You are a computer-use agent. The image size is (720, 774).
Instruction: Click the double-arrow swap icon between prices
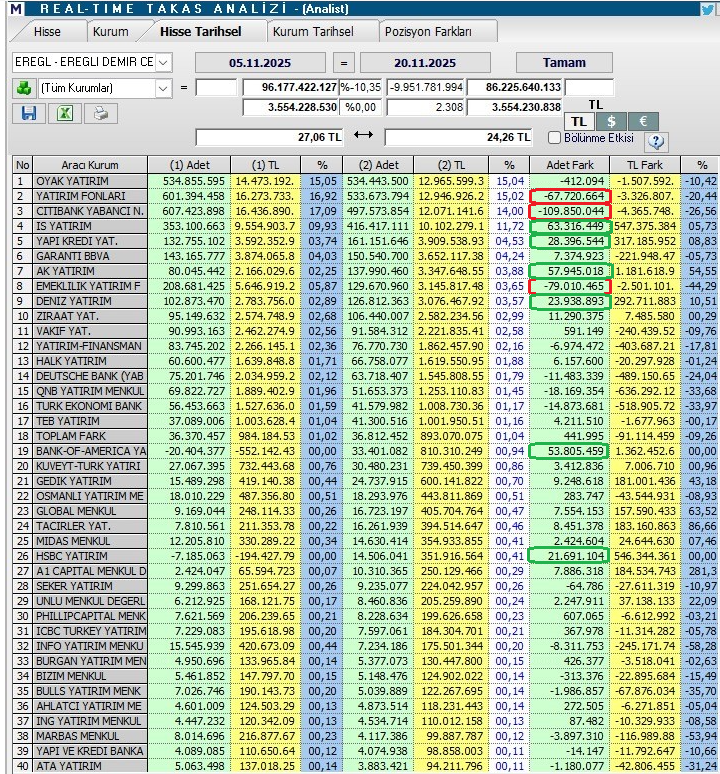pyautogui.click(x=363, y=136)
